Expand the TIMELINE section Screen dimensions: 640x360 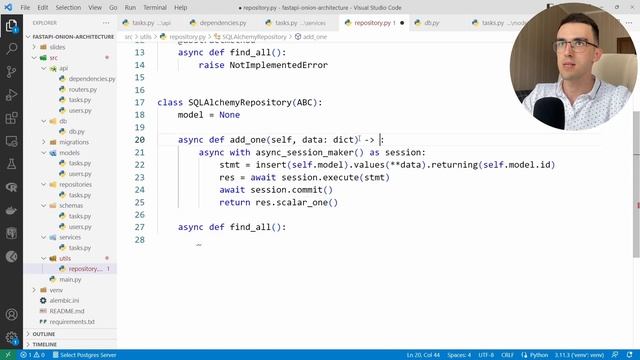coord(44,344)
